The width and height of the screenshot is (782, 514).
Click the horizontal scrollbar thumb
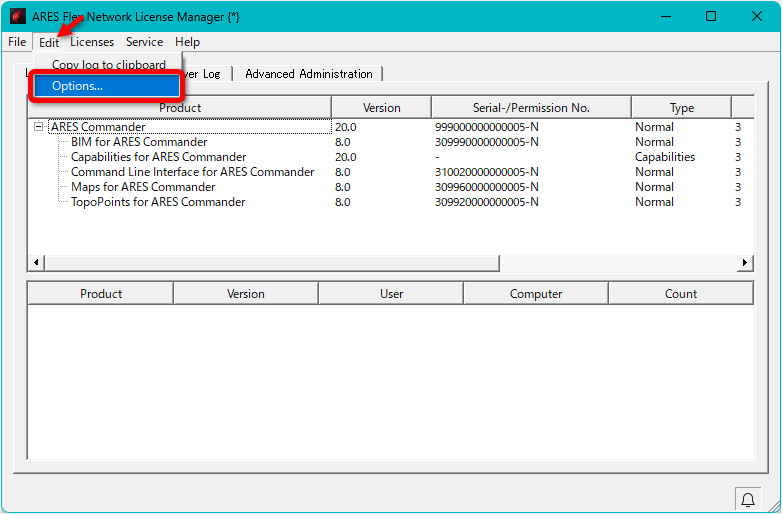pos(272,262)
